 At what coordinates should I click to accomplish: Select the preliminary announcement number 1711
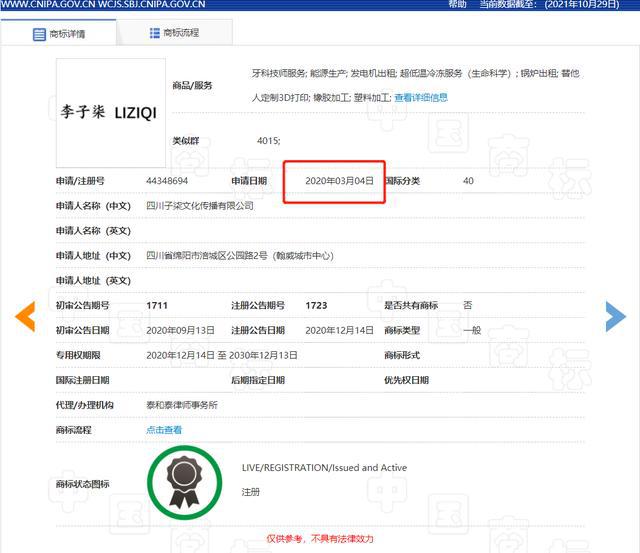[x=157, y=305]
